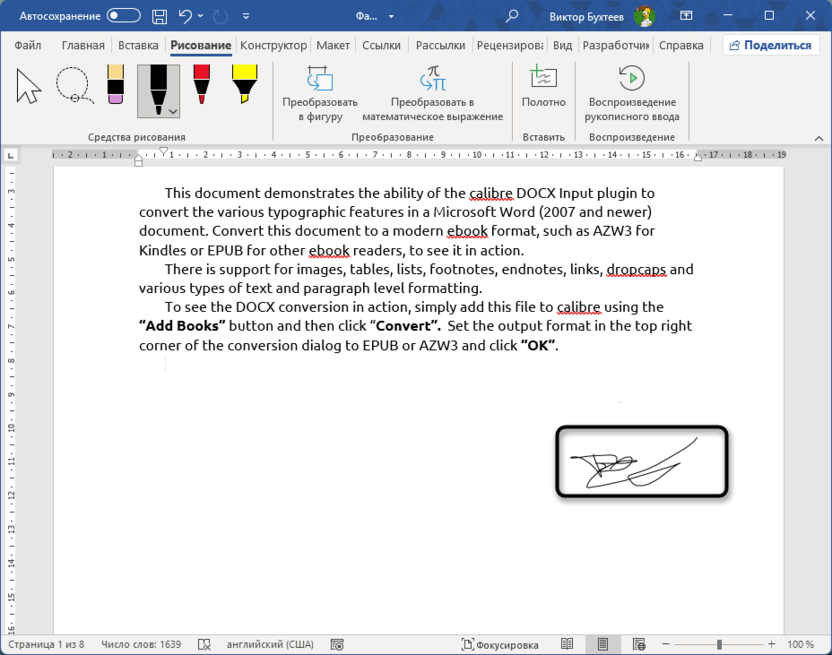832x655 pixels.
Task: Click the macro recording icon in status bar
Action: tap(337, 645)
